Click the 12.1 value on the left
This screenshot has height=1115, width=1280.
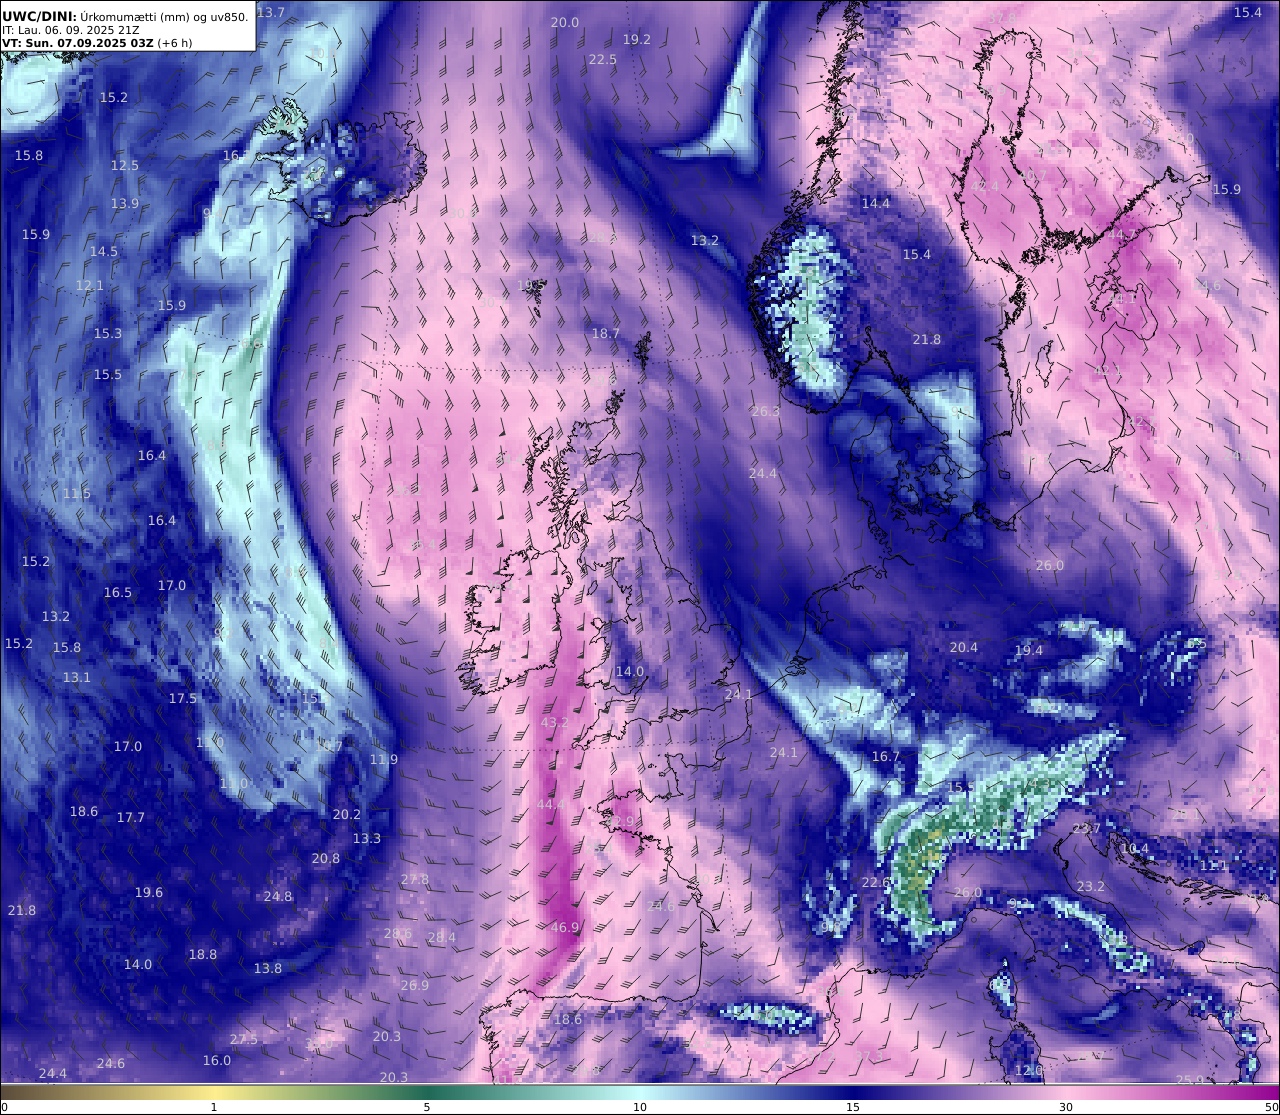tap(90, 285)
